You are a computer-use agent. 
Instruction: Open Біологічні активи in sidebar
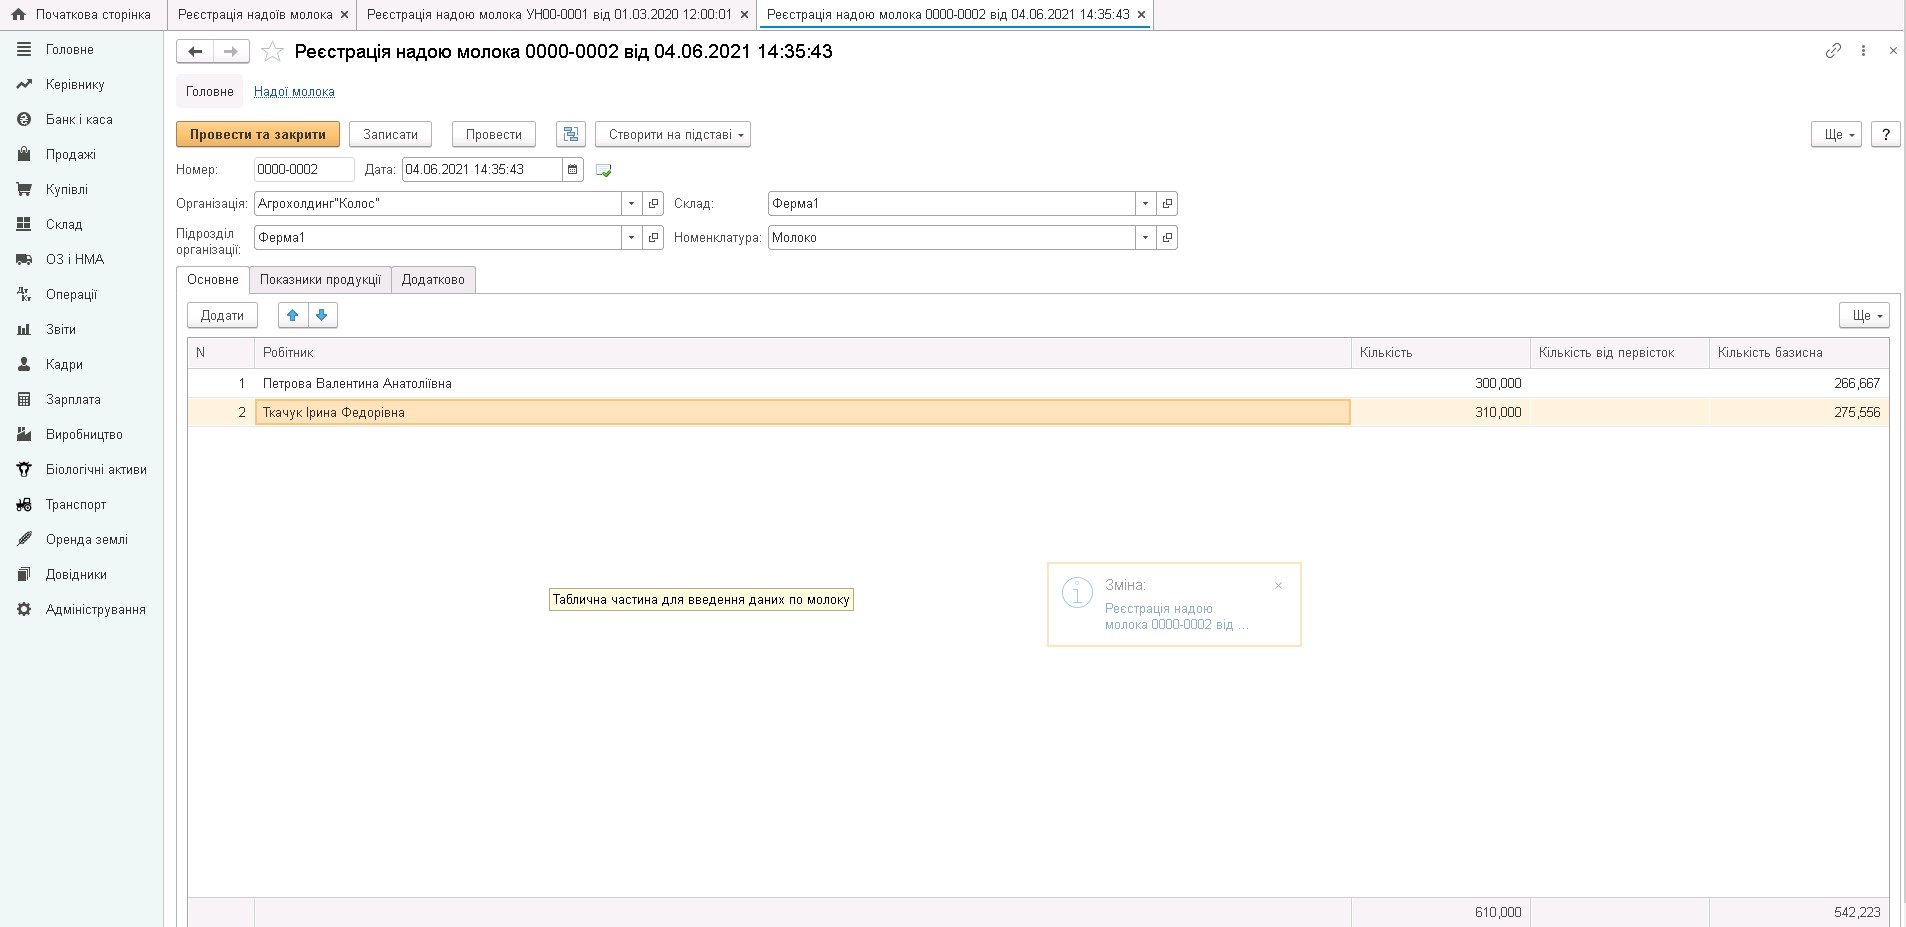click(96, 470)
